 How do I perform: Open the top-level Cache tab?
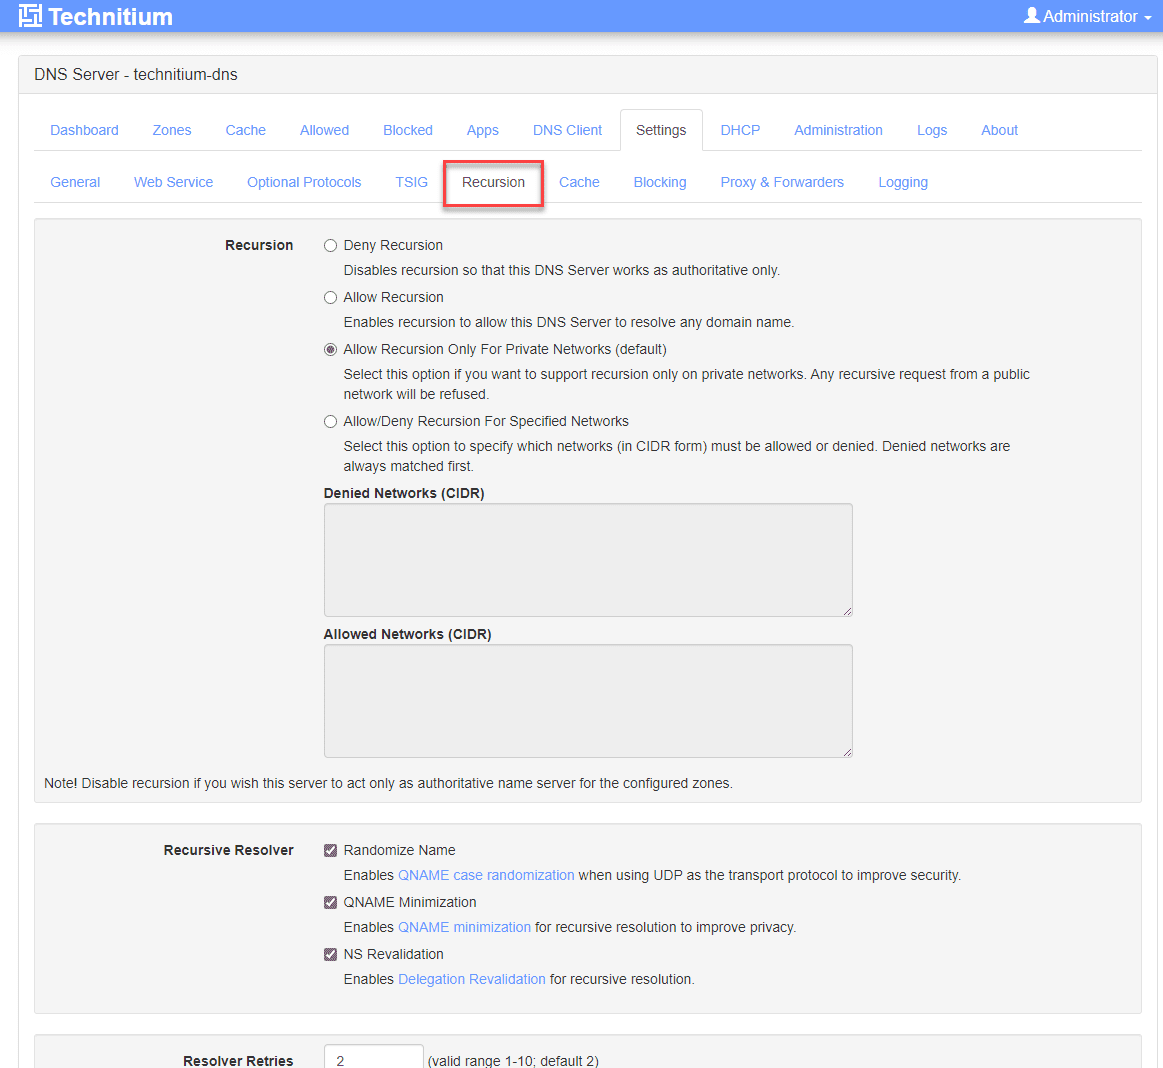pyautogui.click(x=246, y=131)
